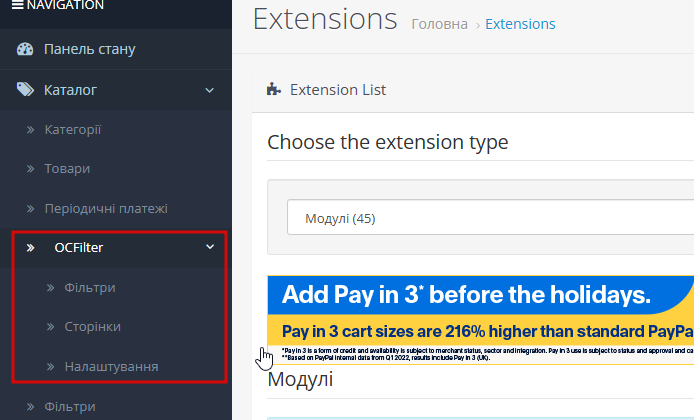Screen dimensions: 694x420
Task: Open Панель стану menu item
Action: [x=89, y=49]
